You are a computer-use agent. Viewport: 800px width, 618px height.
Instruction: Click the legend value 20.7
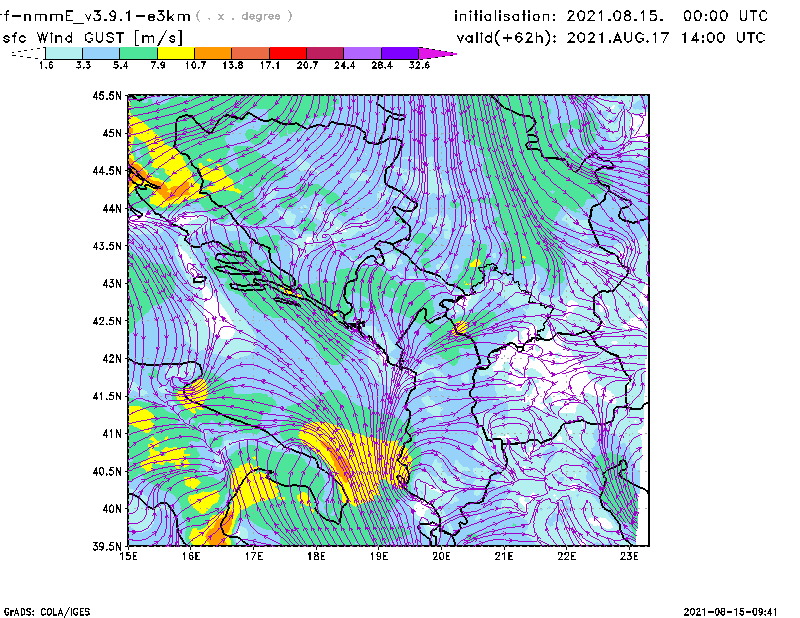pos(307,65)
